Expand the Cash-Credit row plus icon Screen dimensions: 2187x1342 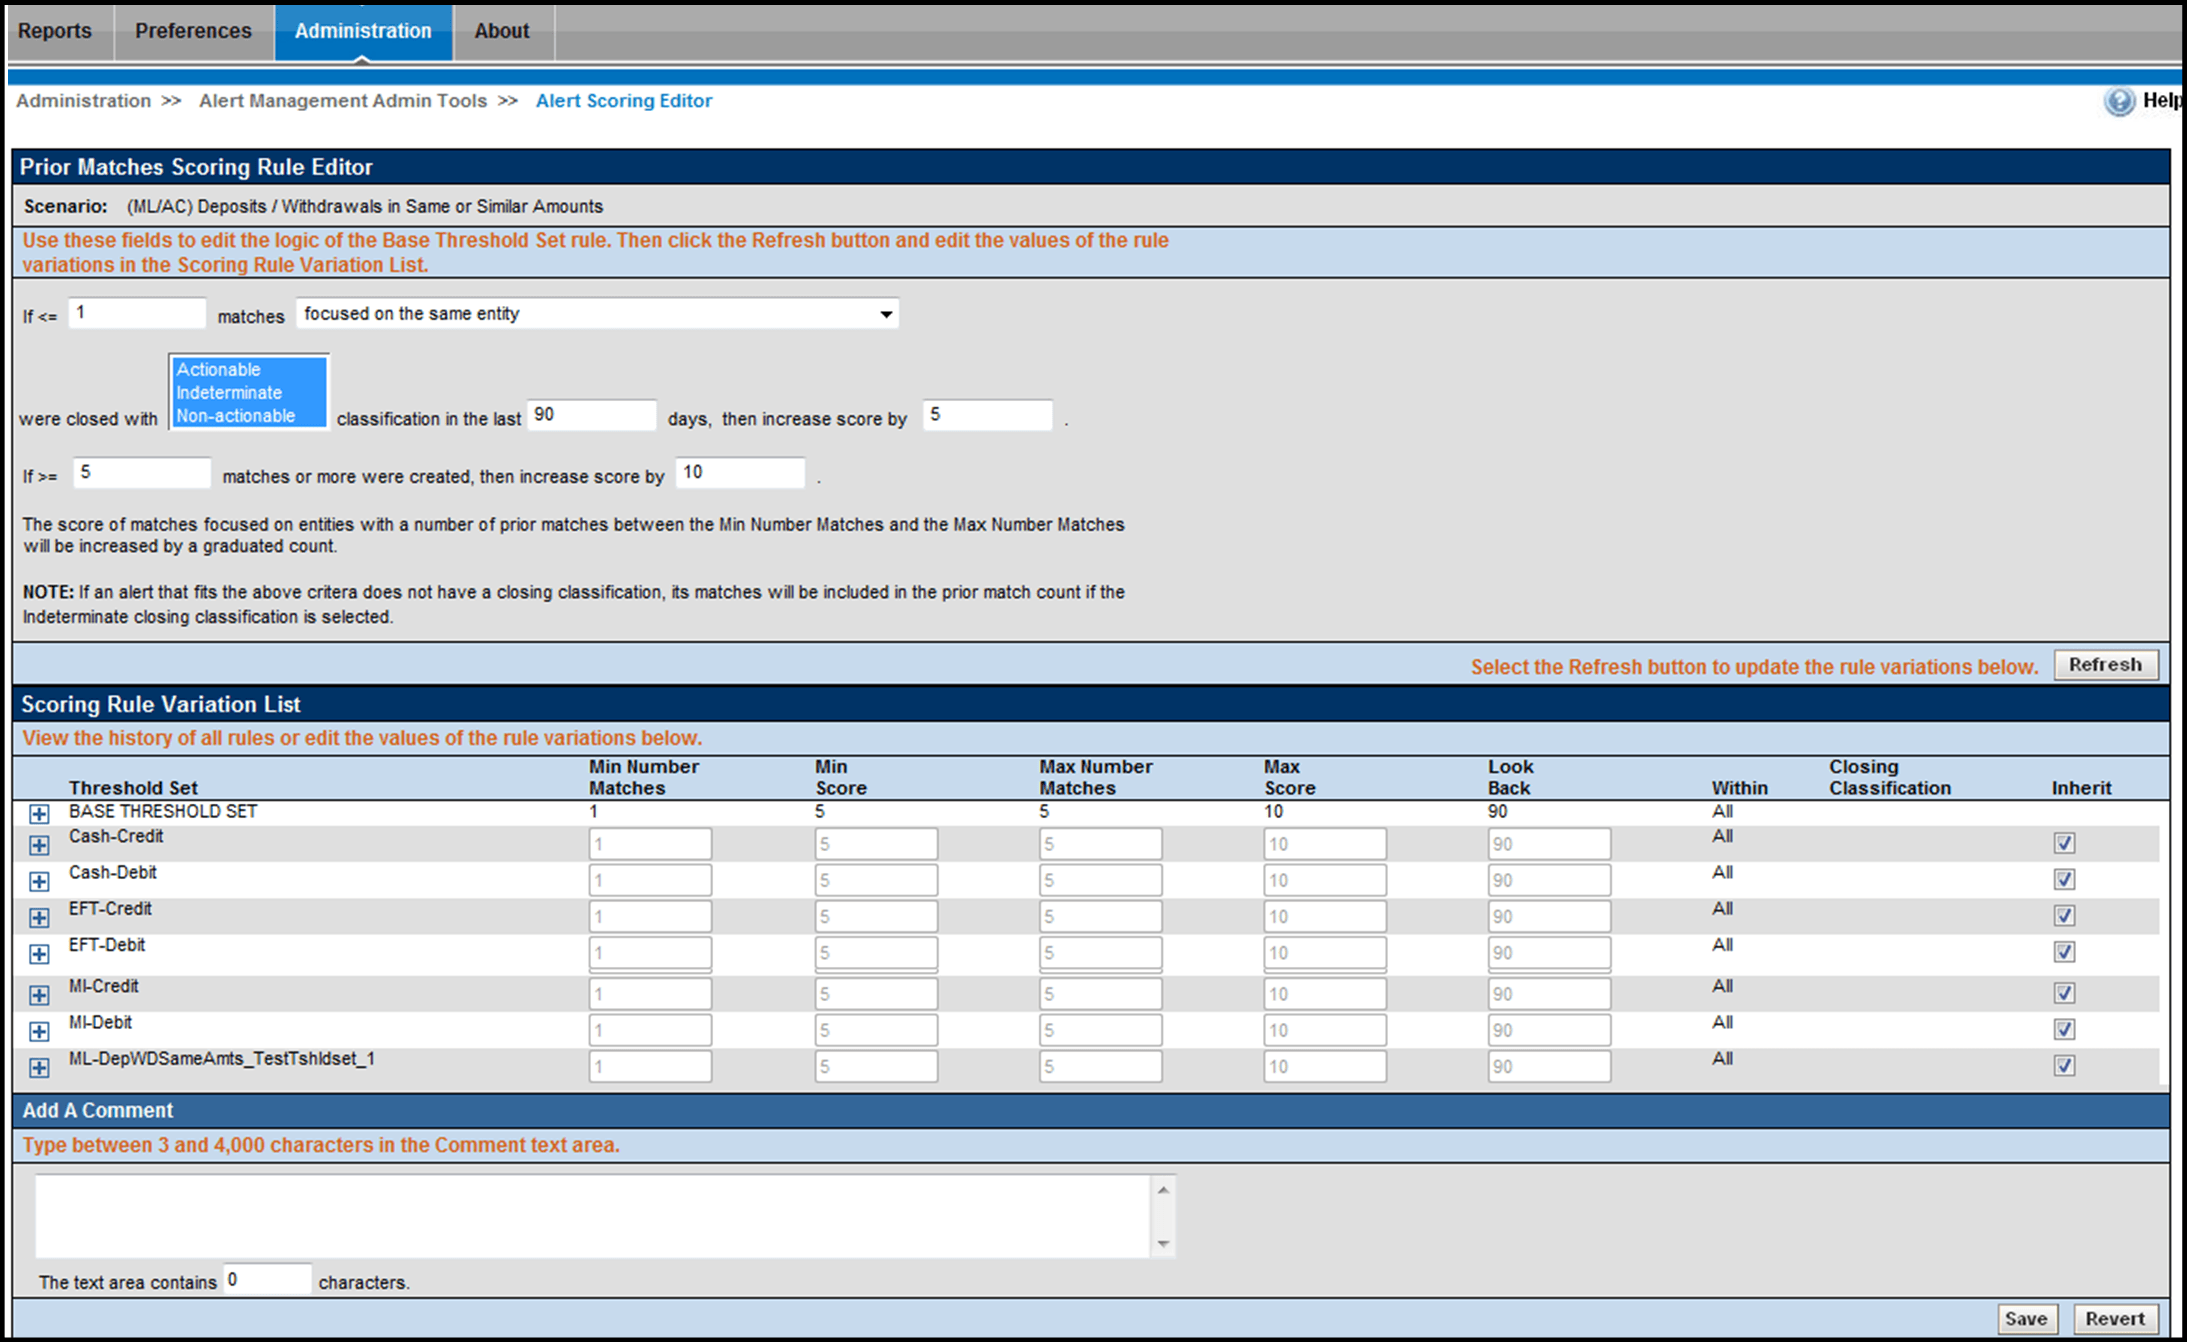click(x=39, y=845)
